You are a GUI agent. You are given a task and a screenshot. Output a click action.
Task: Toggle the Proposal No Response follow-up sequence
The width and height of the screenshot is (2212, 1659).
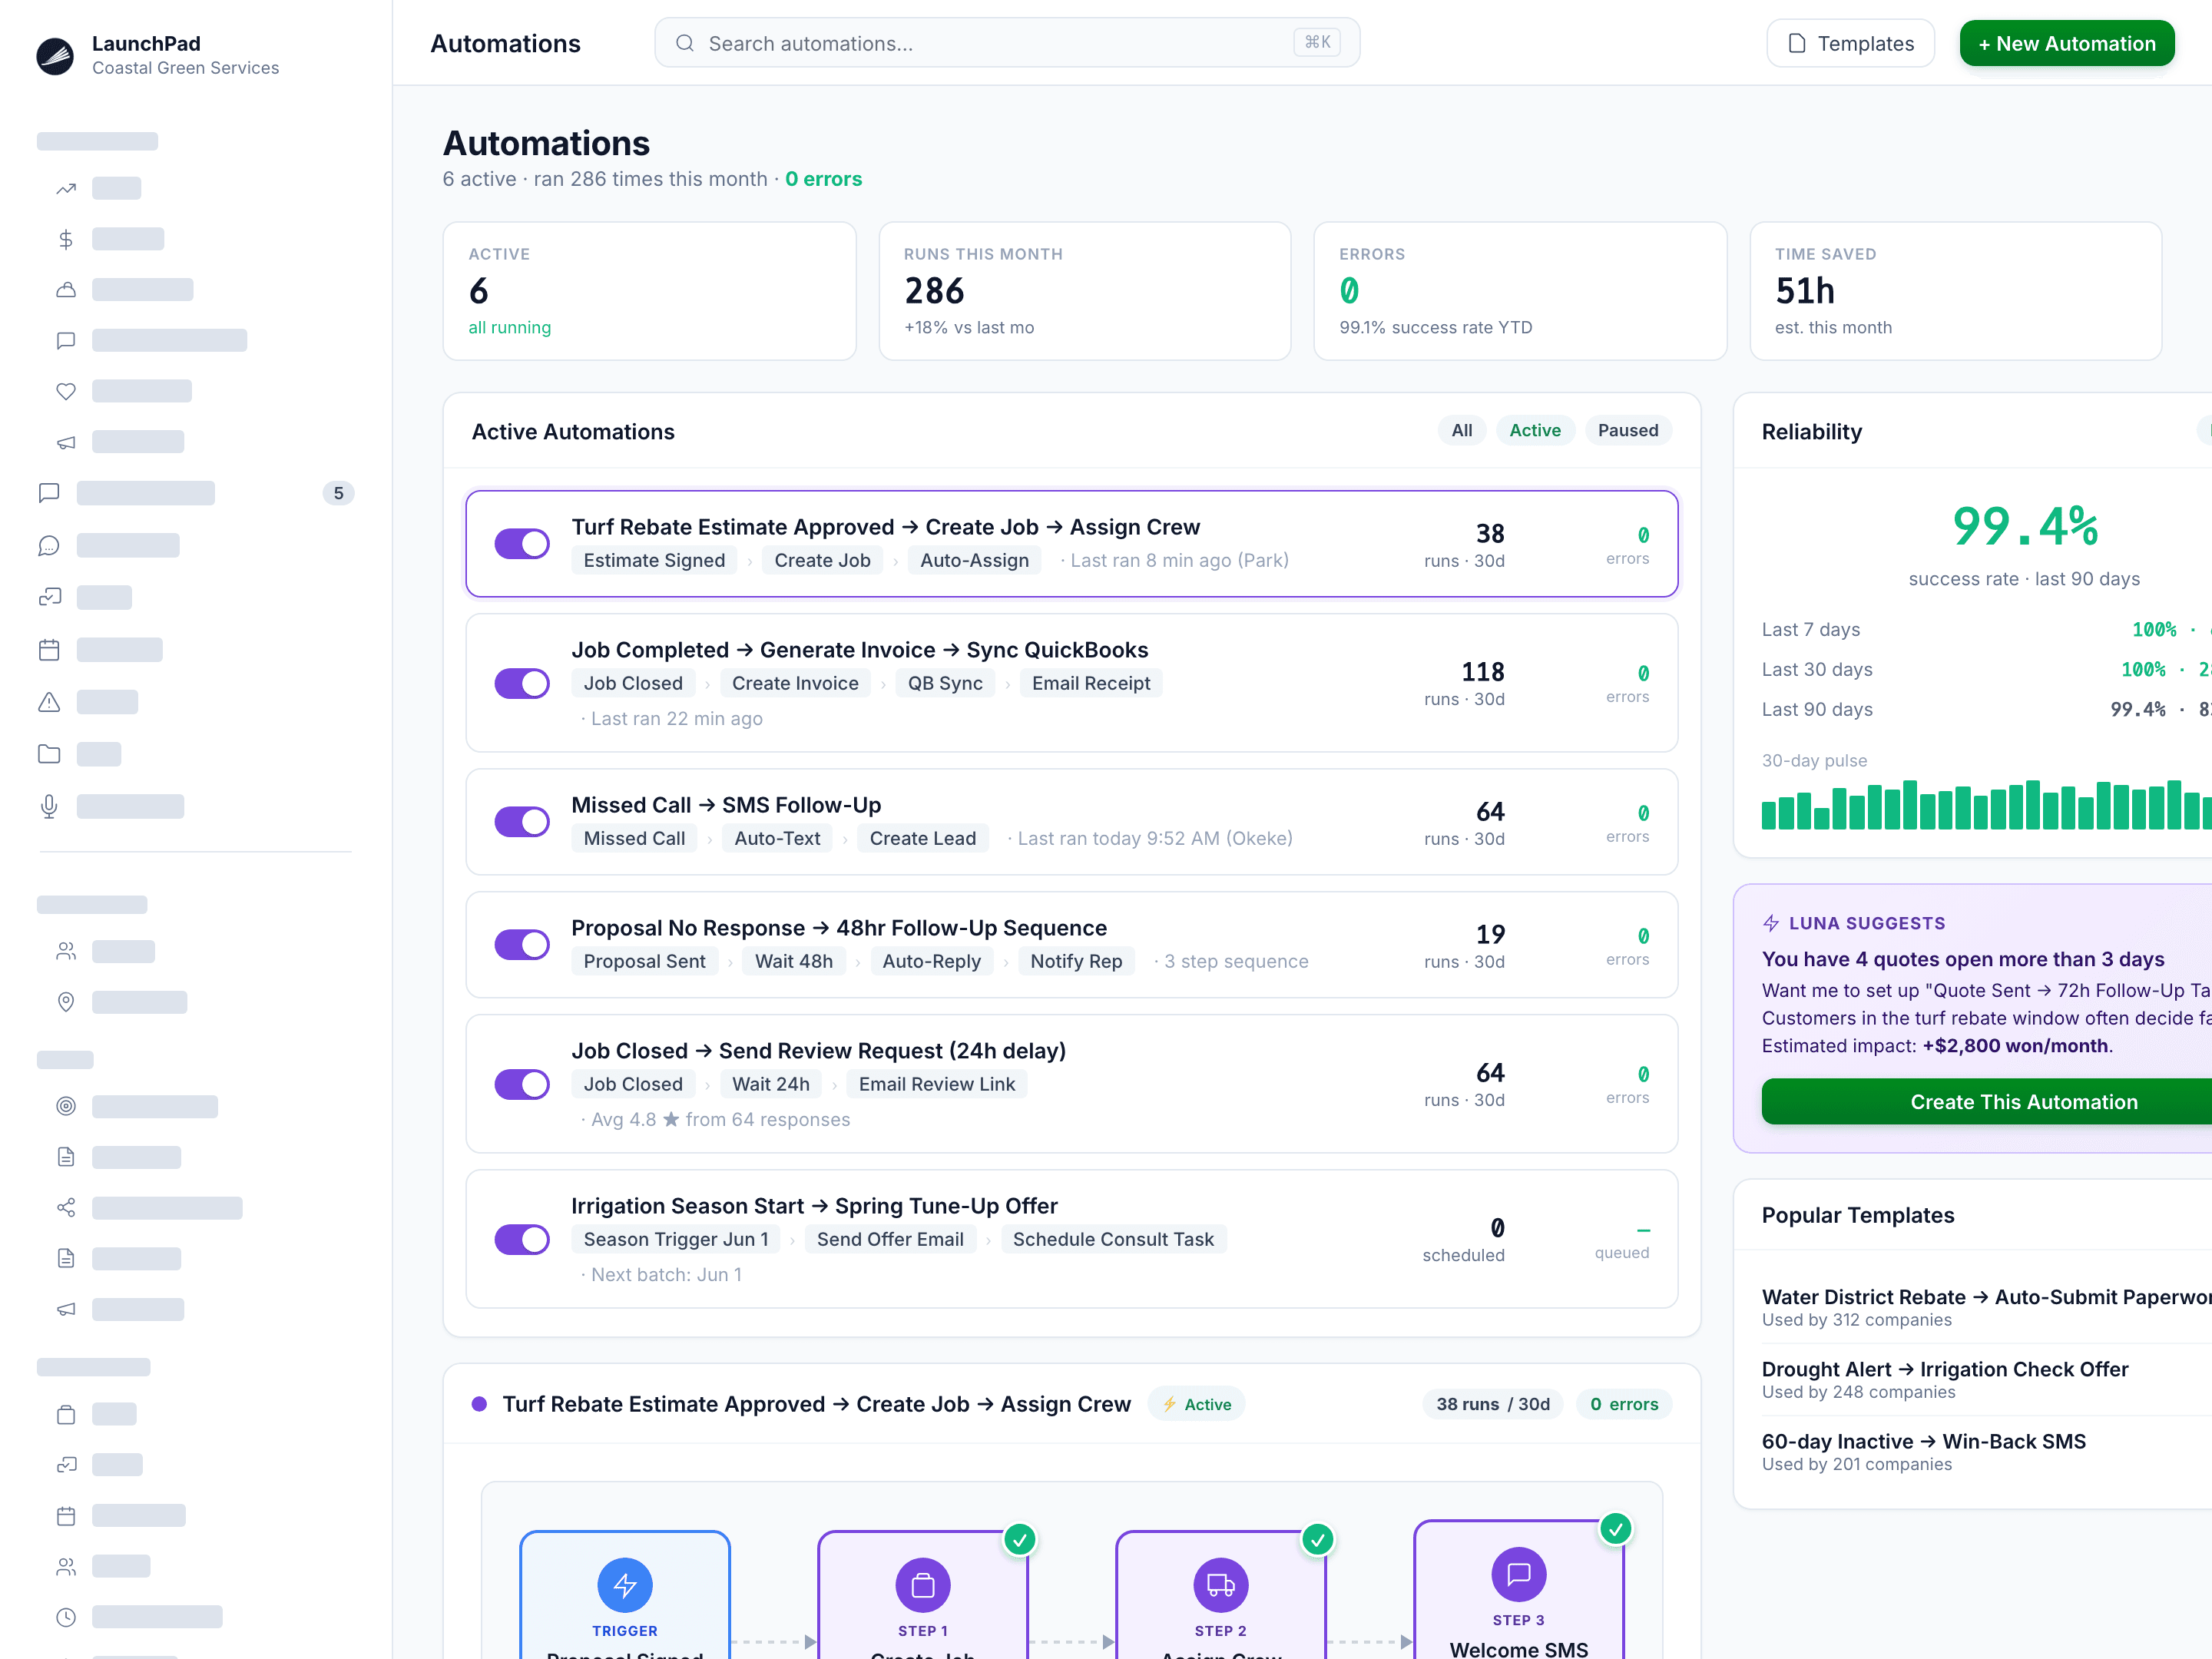(x=522, y=945)
